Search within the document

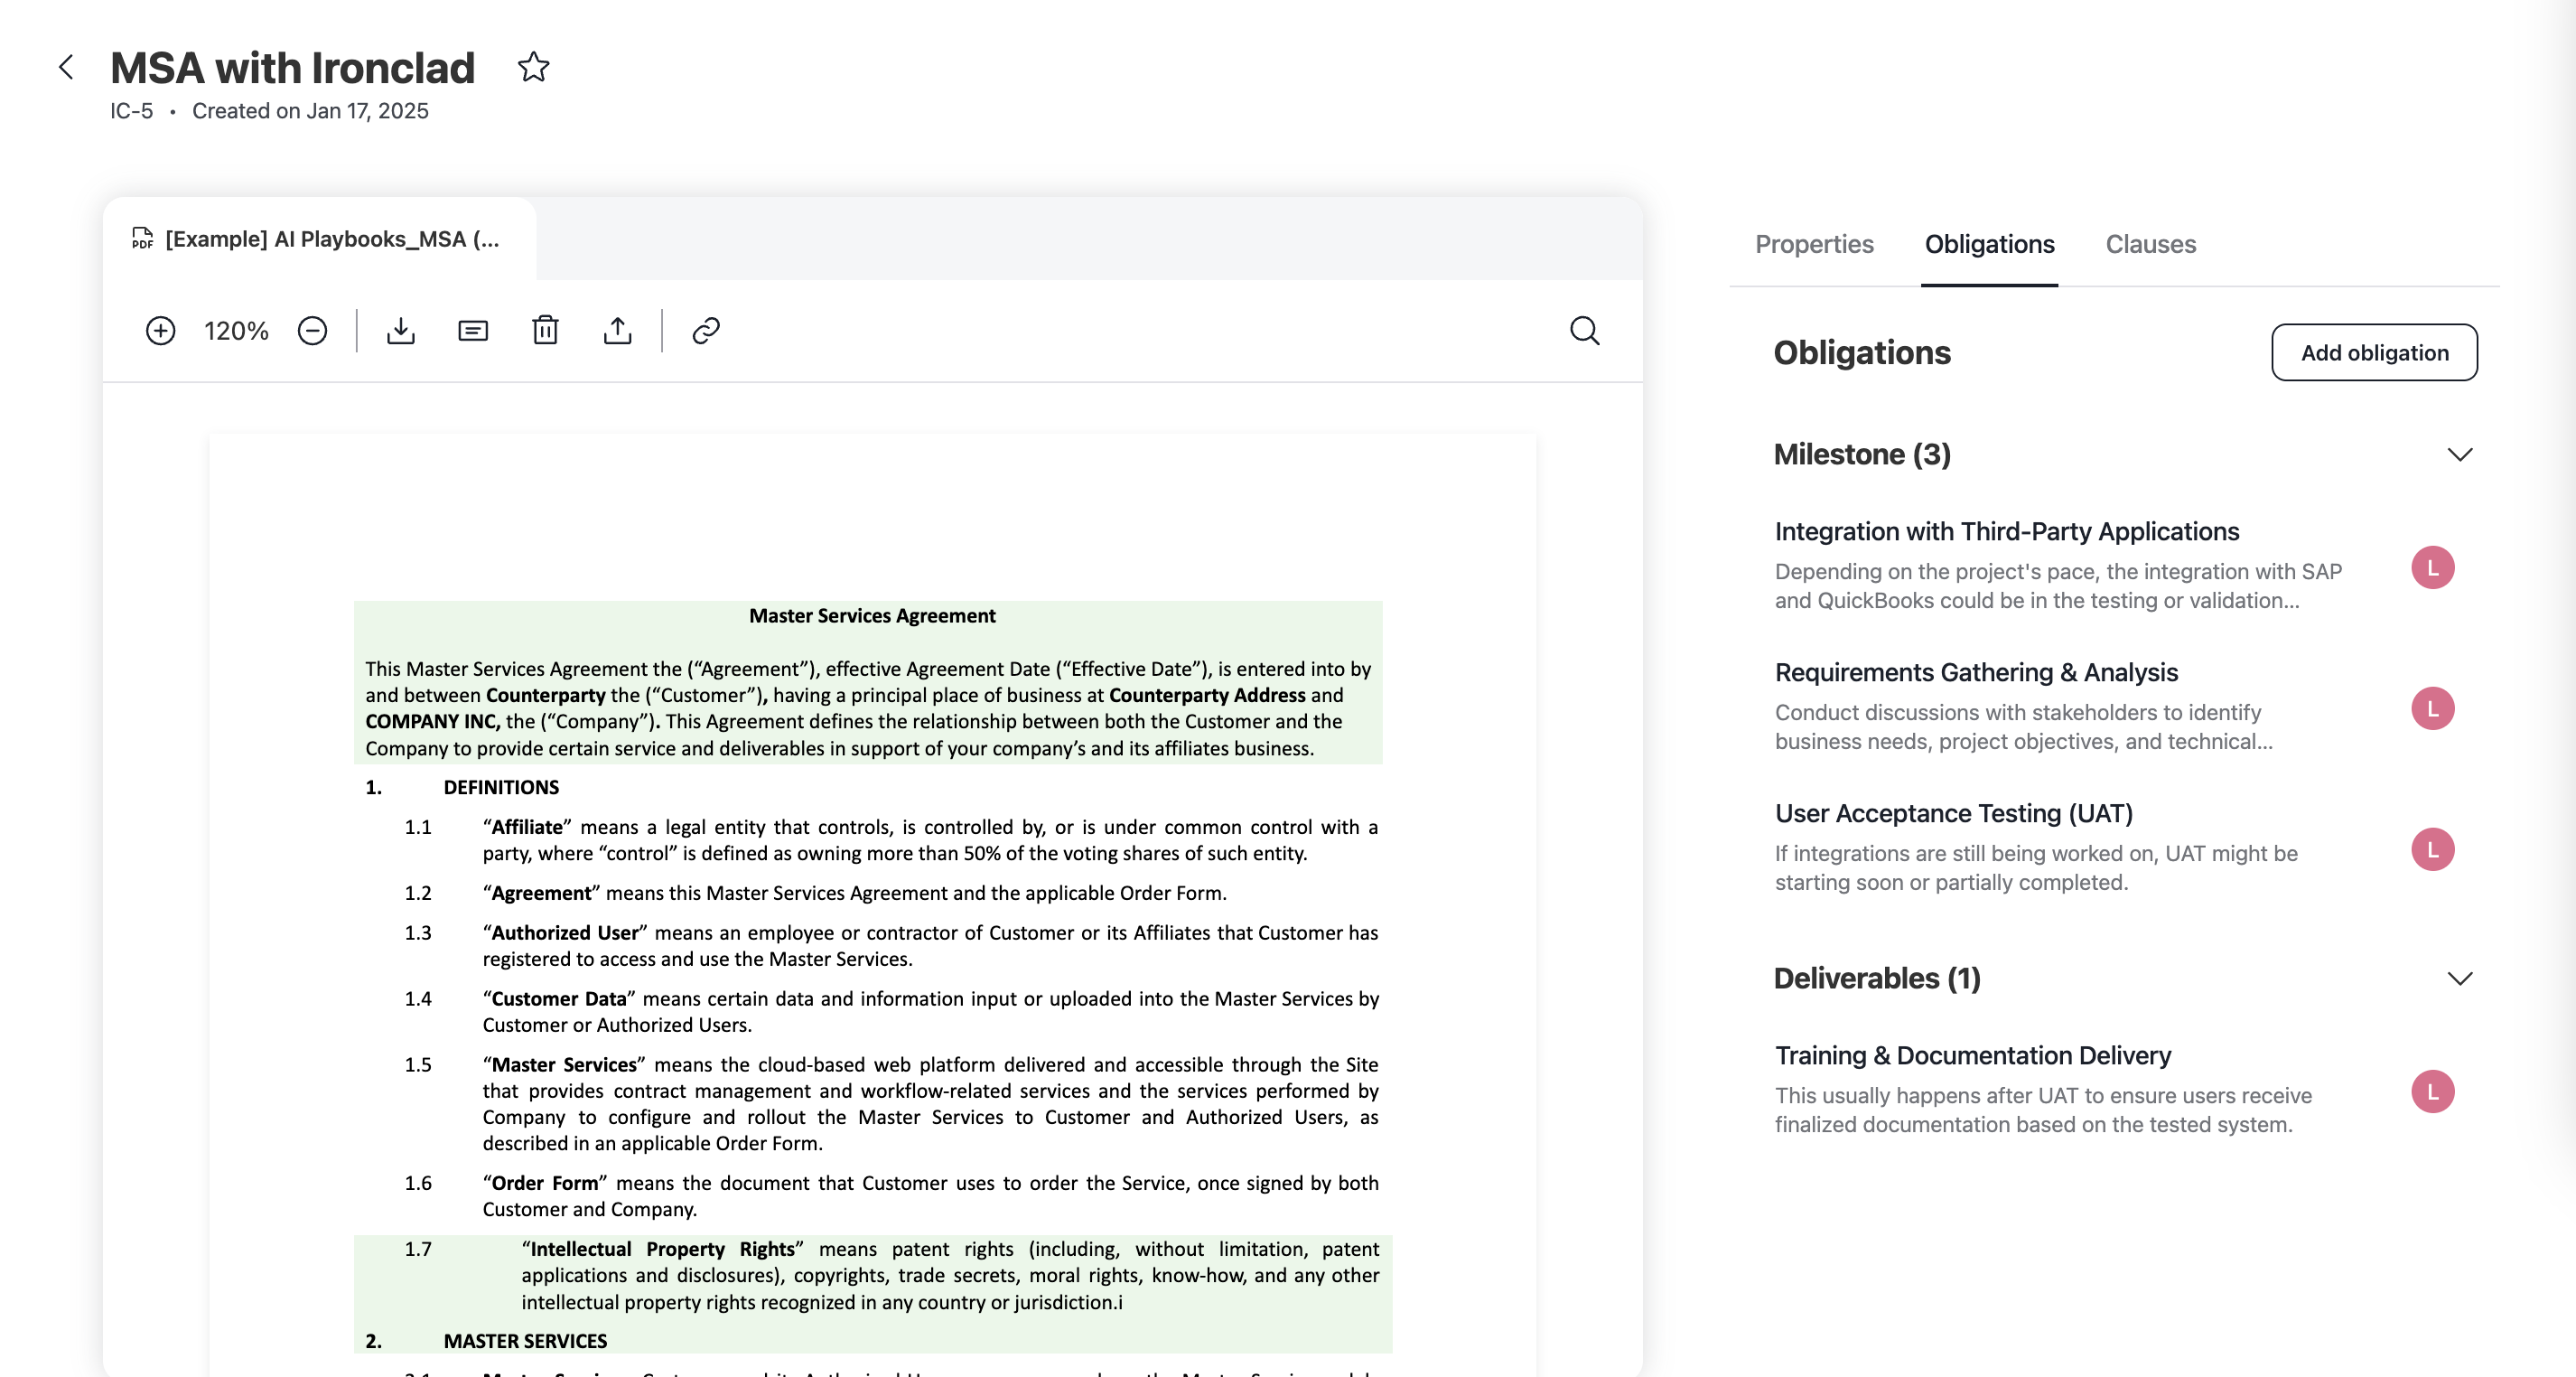[1584, 331]
